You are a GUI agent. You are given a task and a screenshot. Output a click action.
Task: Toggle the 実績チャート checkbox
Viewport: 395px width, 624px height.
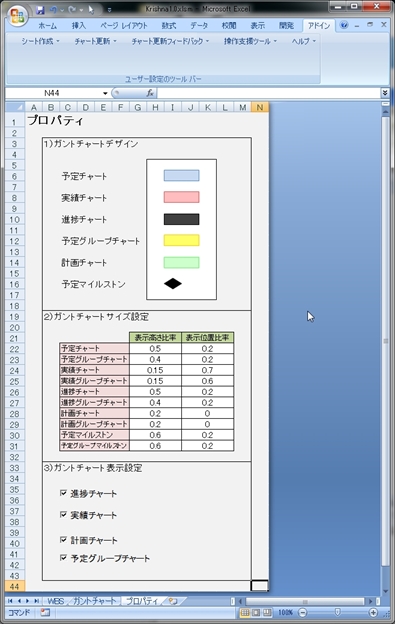[x=63, y=515]
